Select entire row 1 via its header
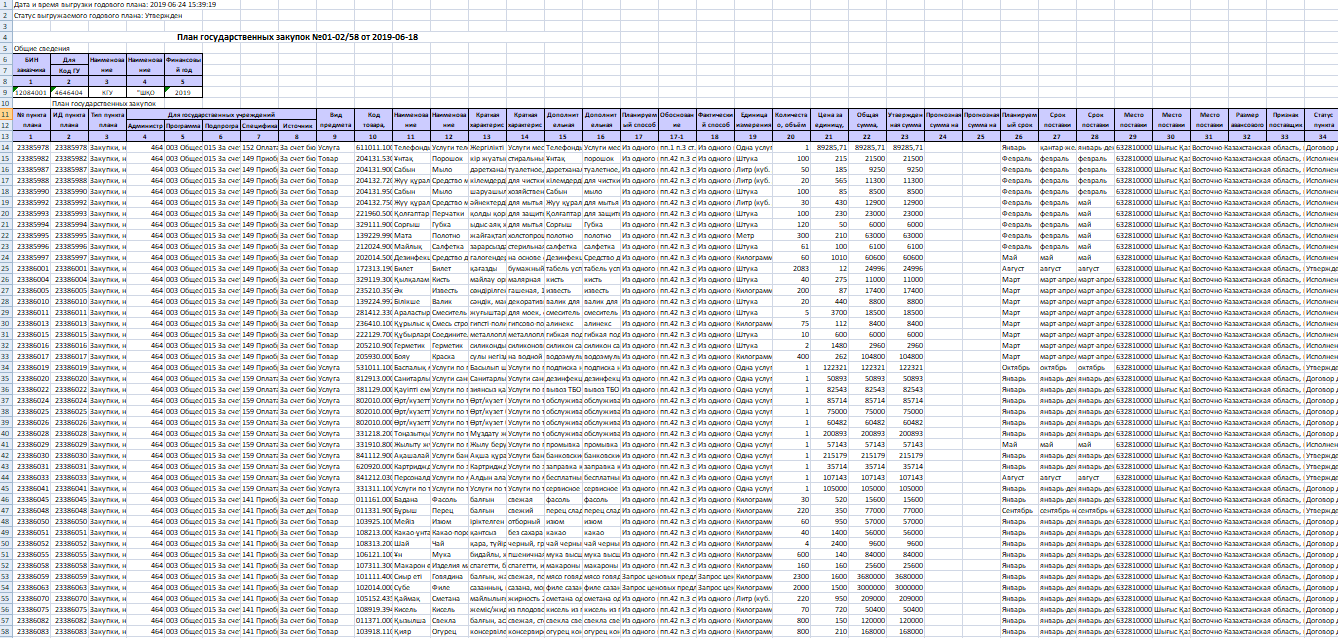This screenshot has width=1338, height=638. pos(6,5)
